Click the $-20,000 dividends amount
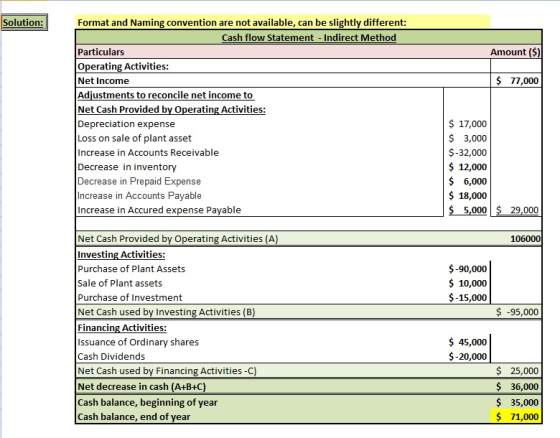Viewport: 560px width, 438px height. click(x=468, y=356)
